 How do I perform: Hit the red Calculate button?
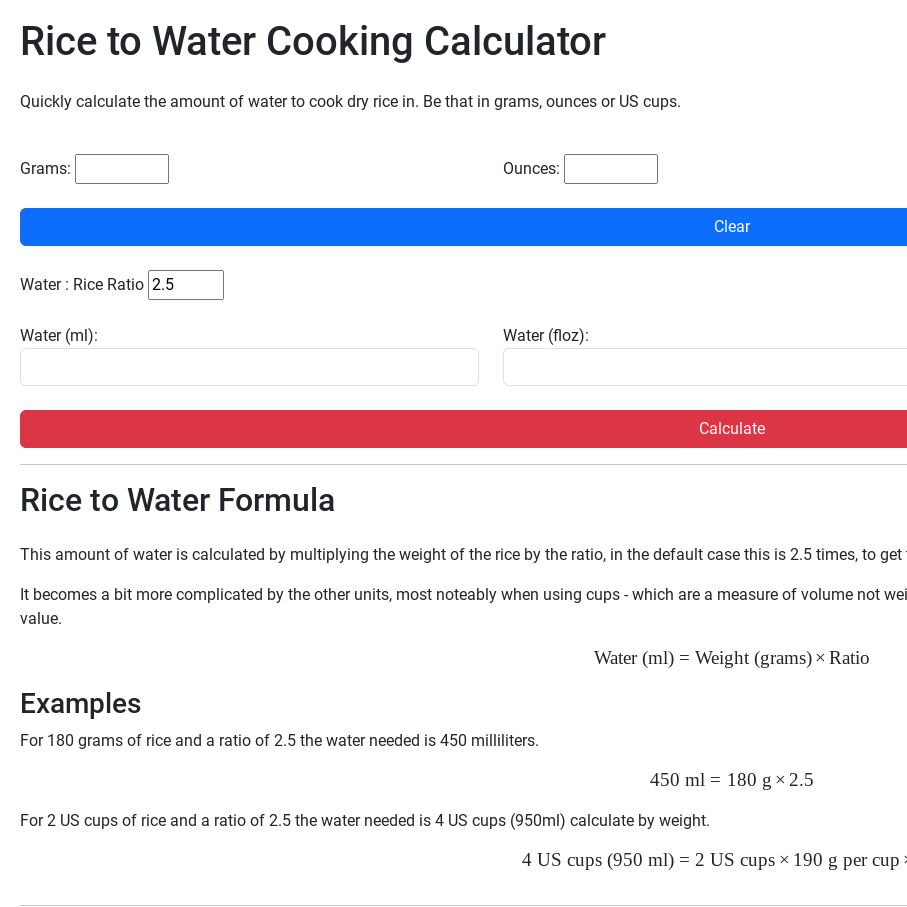[731, 429]
